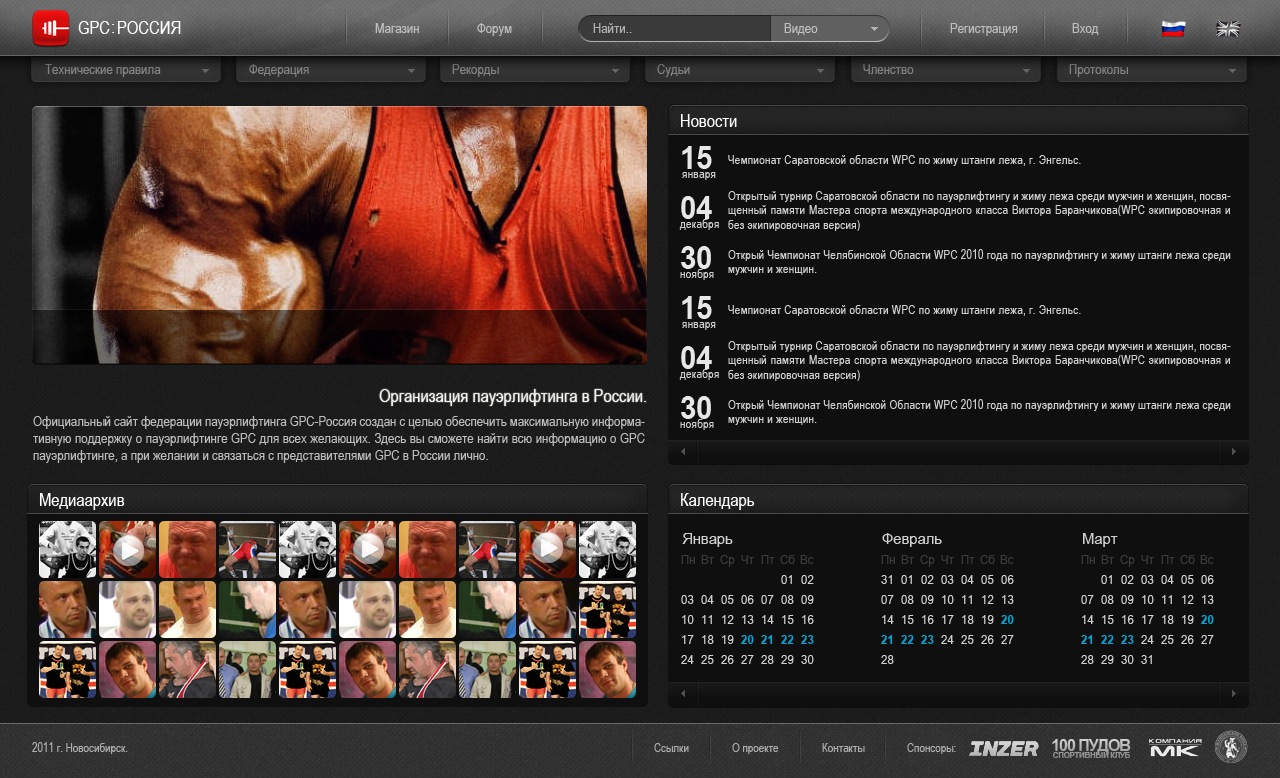Screen dimensions: 1280x778
Task: Select February 23 in the calendar
Action: pos(927,640)
